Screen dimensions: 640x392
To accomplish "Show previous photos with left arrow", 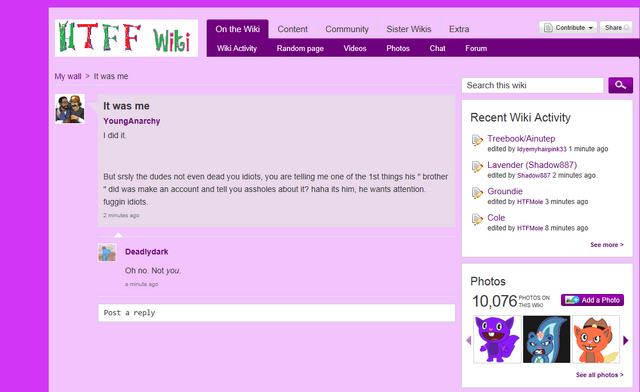I will 468,340.
